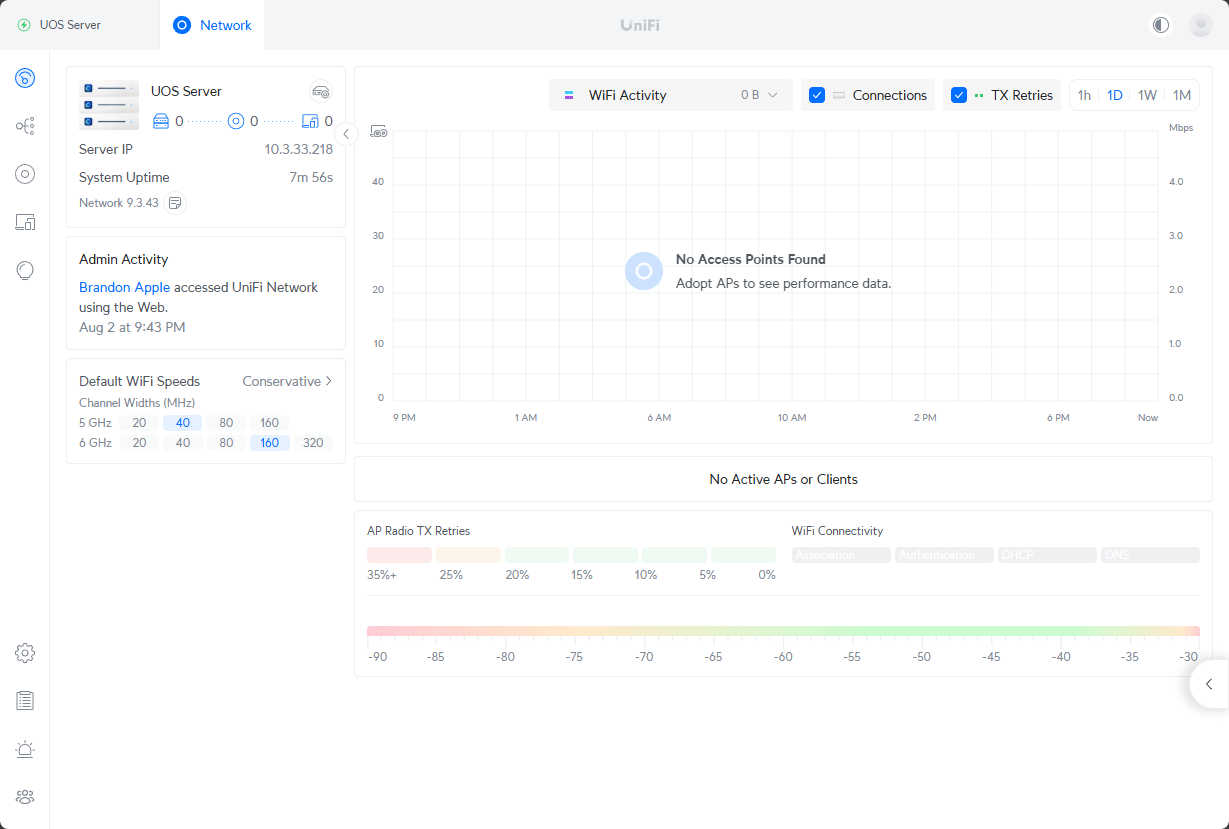Toggle the TX Retries checkbox
This screenshot has width=1229, height=829.
click(x=959, y=95)
